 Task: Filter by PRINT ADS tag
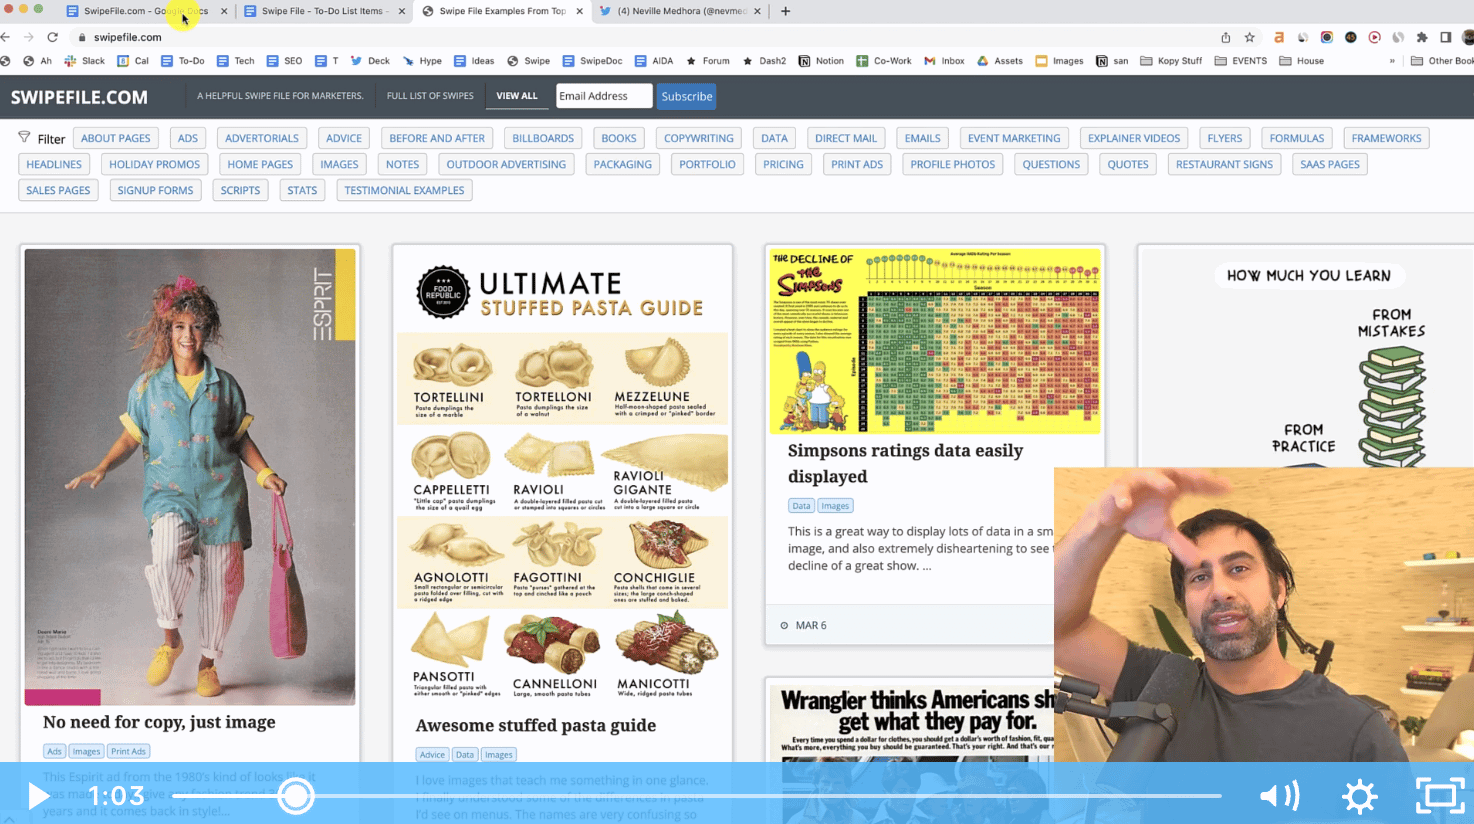point(857,164)
